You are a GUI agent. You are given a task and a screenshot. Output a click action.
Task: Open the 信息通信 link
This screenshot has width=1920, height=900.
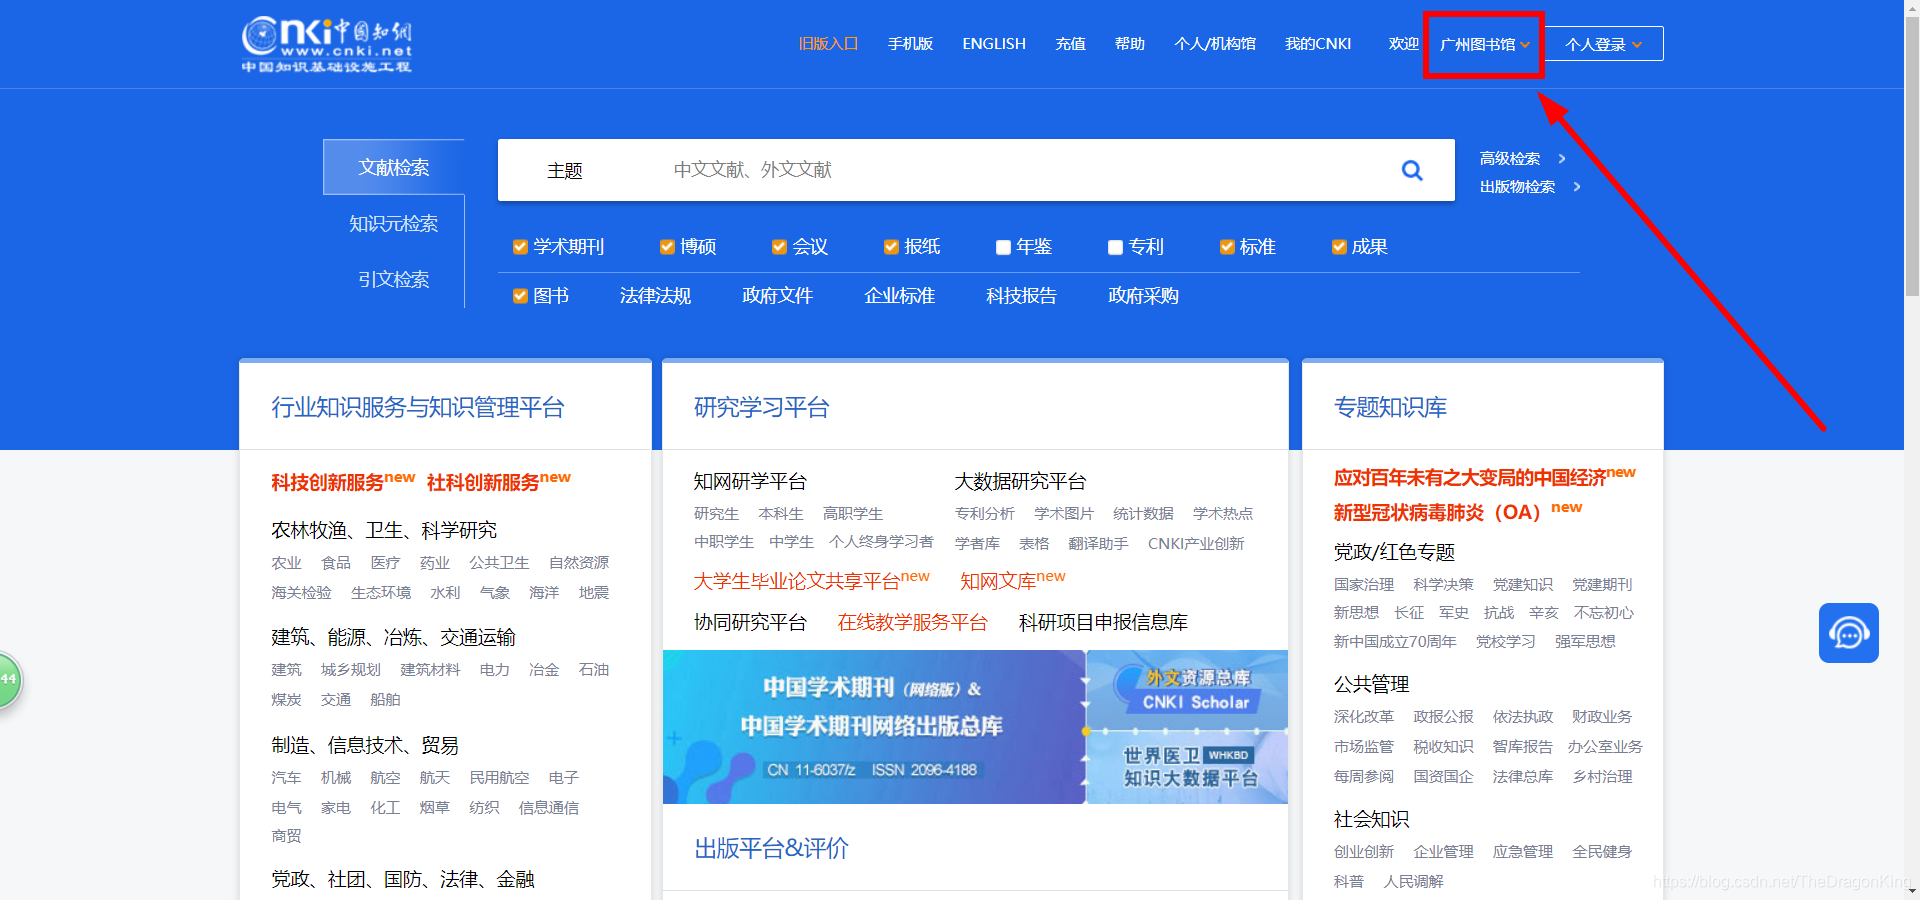549,808
